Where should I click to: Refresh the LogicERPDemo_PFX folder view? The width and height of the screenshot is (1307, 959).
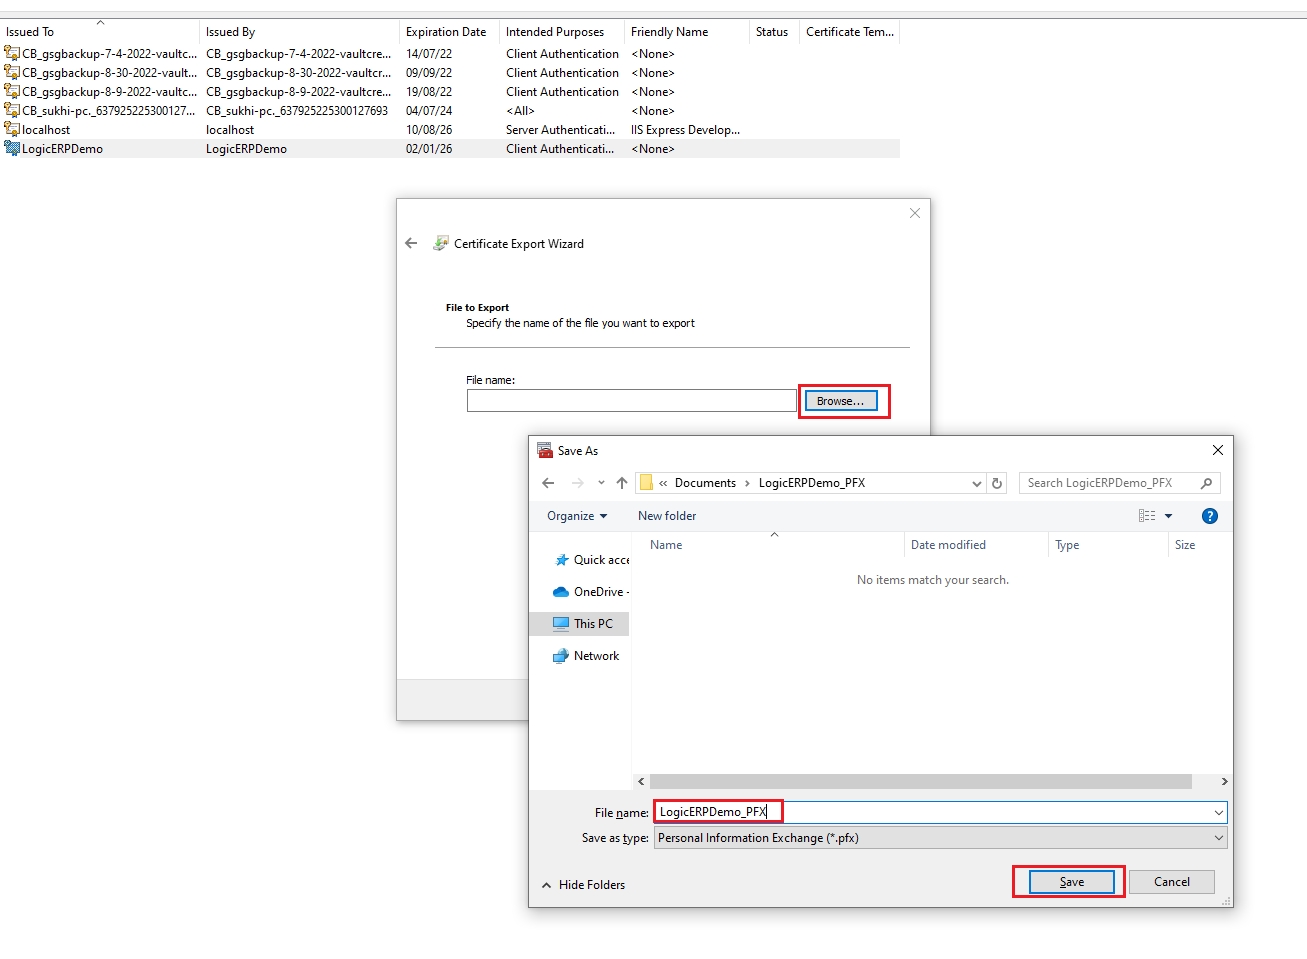pos(997,483)
